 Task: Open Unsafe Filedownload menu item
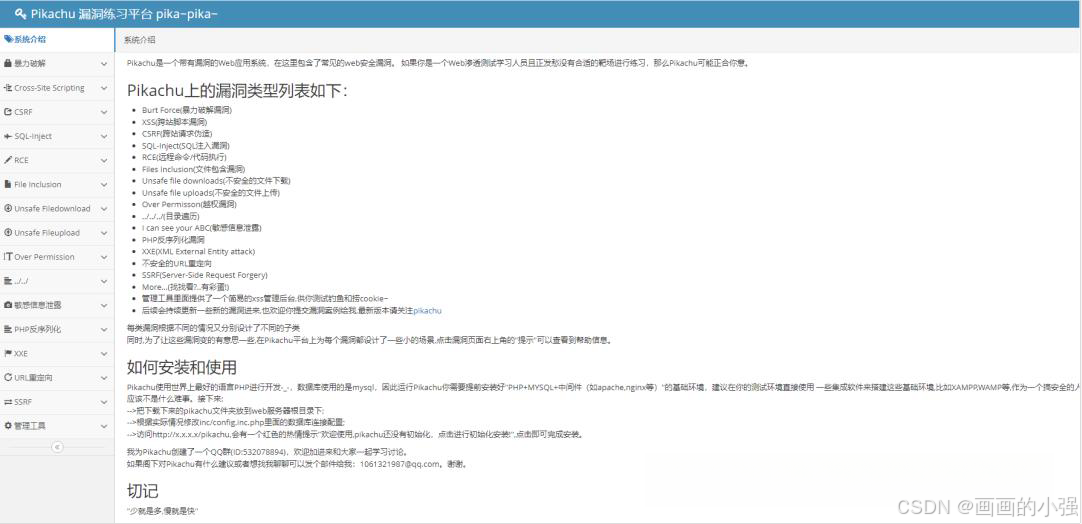click(57, 208)
